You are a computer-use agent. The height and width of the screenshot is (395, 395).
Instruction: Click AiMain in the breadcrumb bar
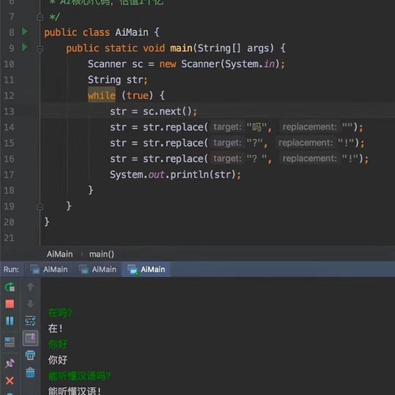click(x=60, y=254)
